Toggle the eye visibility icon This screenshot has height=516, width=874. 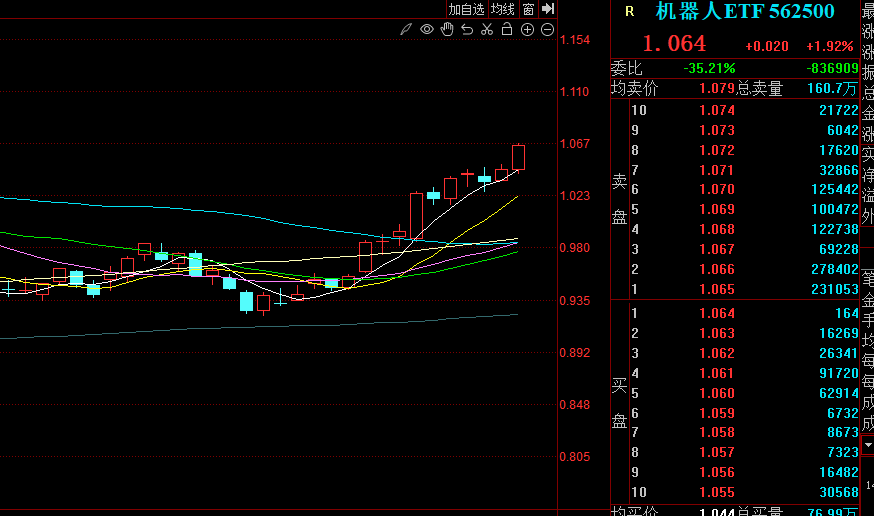point(426,30)
